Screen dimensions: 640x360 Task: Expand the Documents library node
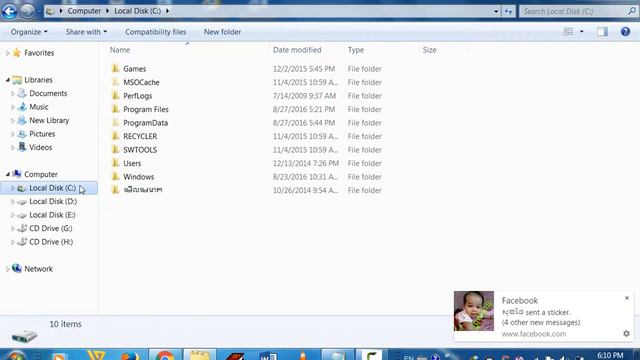pyautogui.click(x=13, y=93)
